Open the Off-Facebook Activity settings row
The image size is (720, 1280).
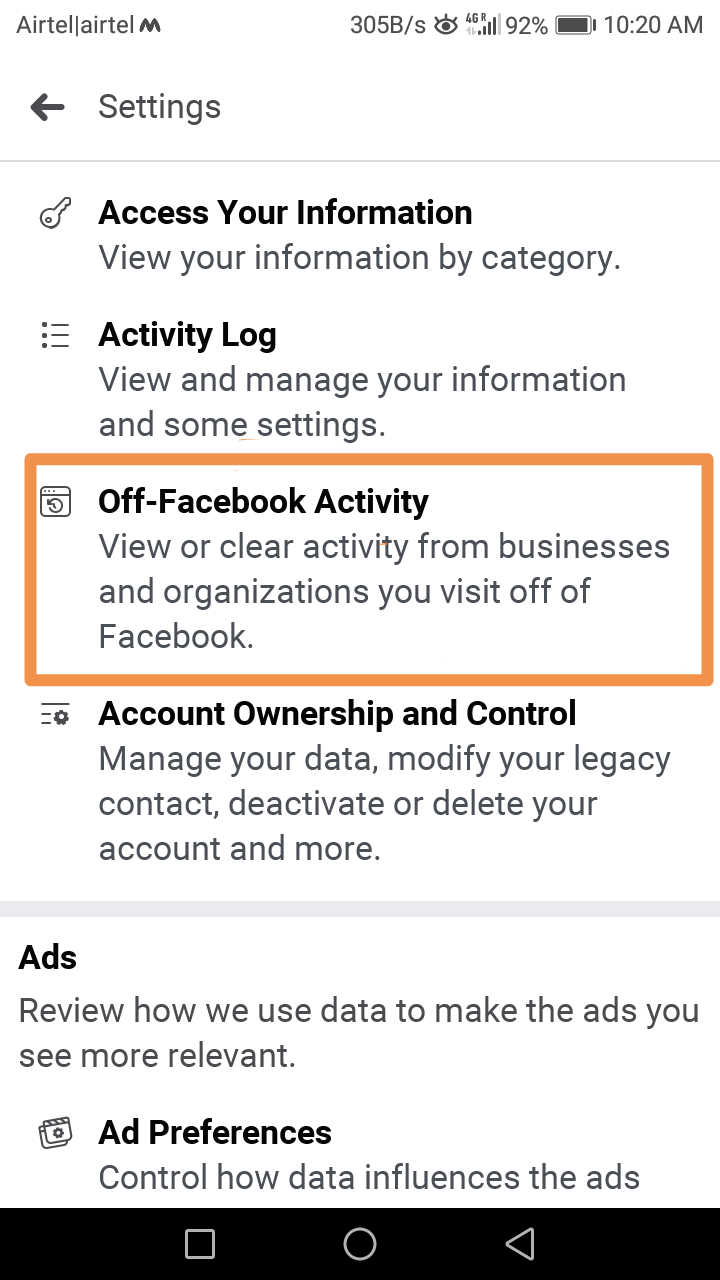tap(360, 568)
